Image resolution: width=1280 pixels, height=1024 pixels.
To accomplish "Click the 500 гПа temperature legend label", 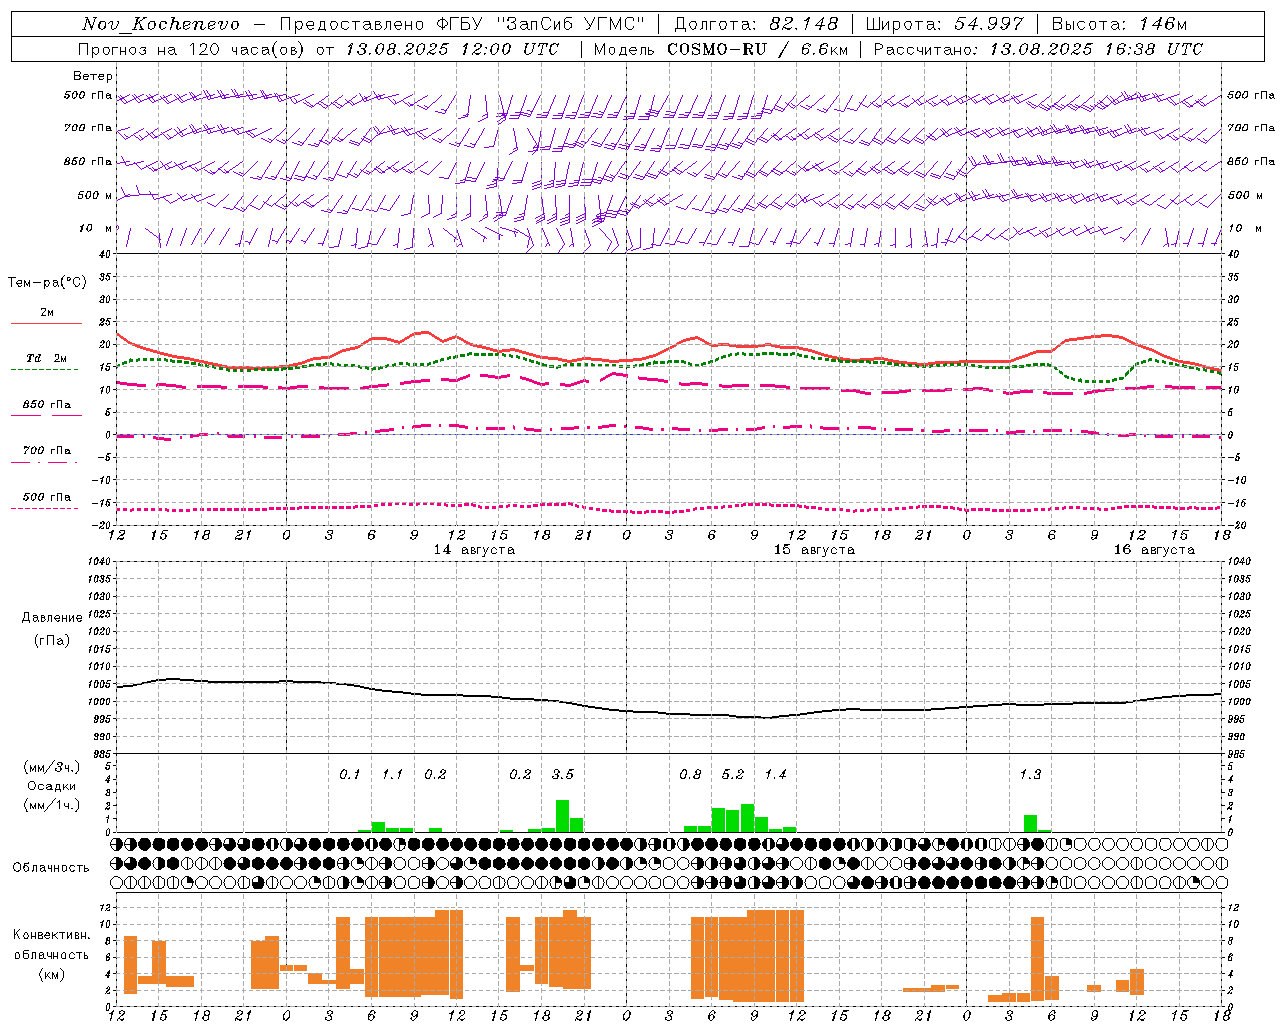I will [47, 497].
